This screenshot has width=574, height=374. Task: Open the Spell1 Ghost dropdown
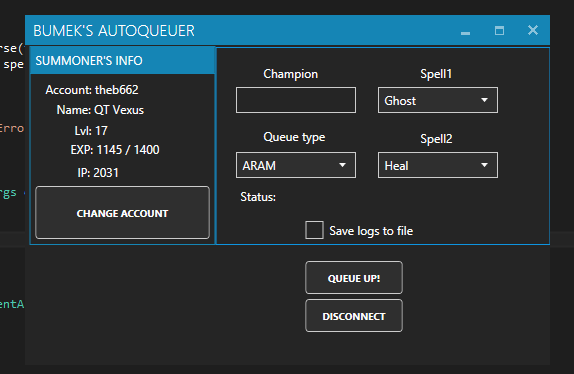pos(437,100)
